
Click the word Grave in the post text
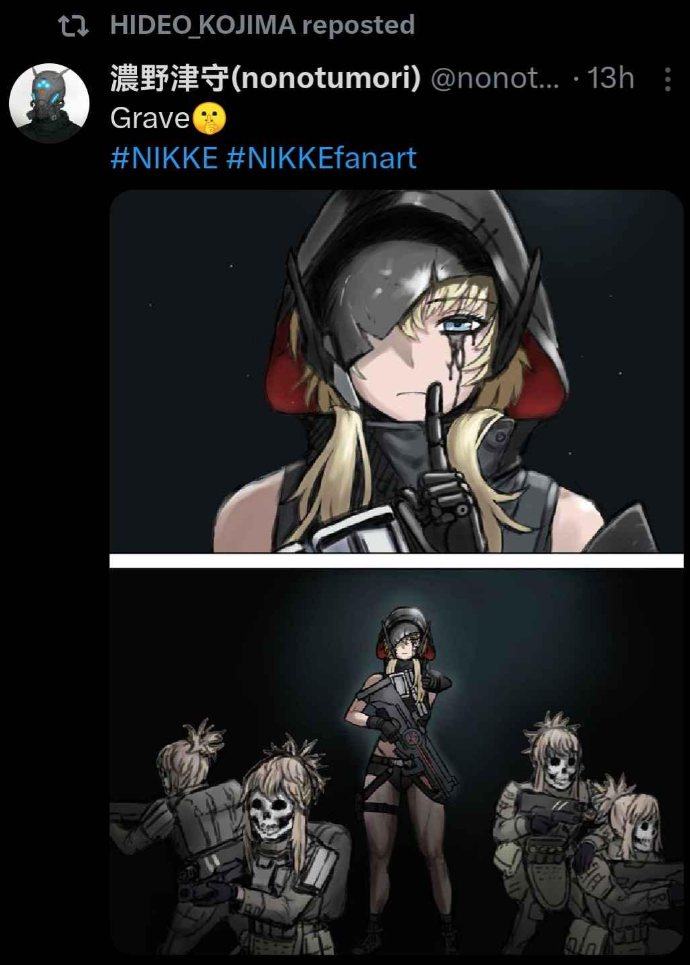tap(150, 118)
